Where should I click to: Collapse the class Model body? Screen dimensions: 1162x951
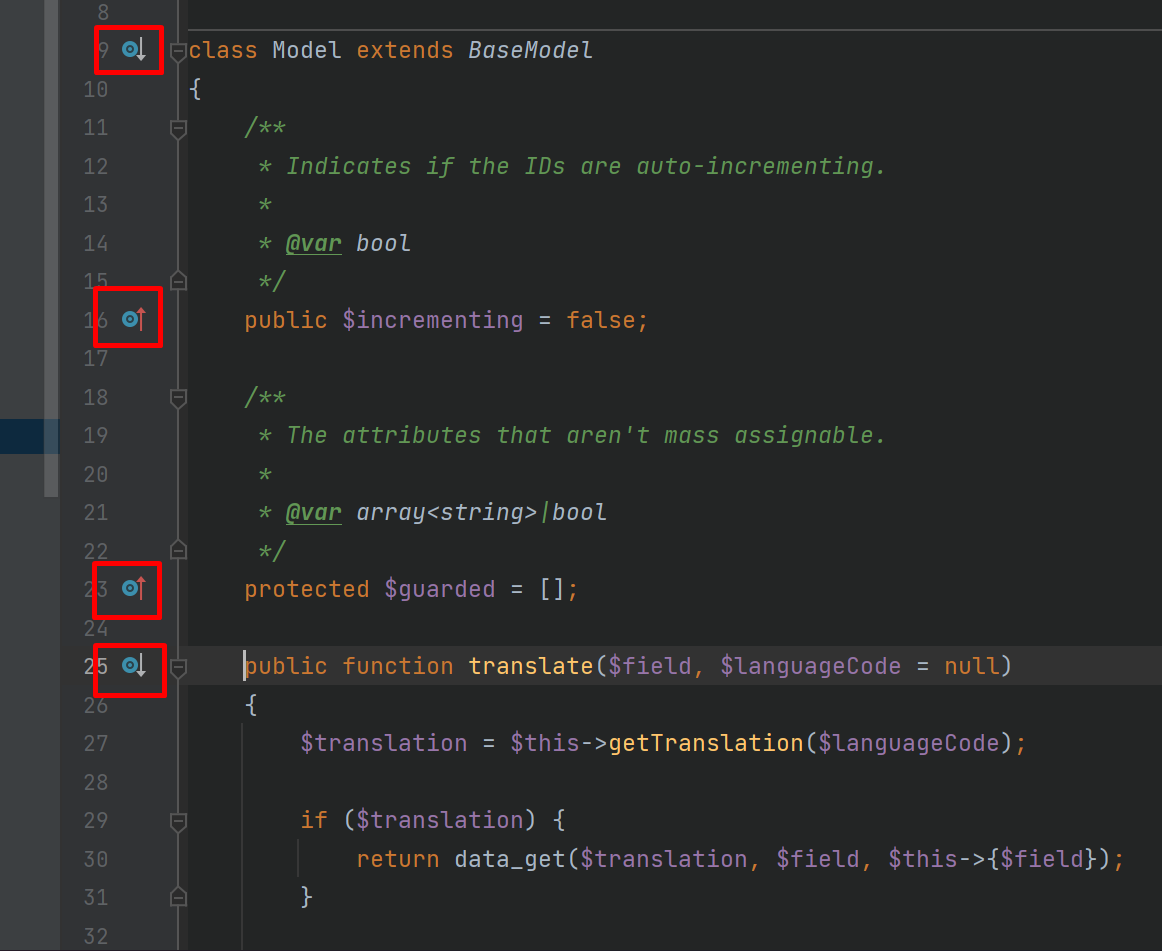click(x=177, y=49)
